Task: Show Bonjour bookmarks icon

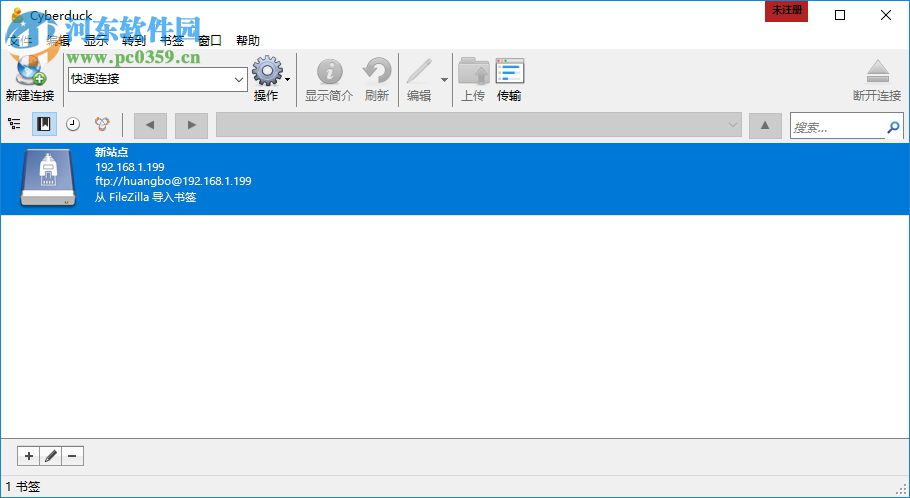Action: click(102, 124)
